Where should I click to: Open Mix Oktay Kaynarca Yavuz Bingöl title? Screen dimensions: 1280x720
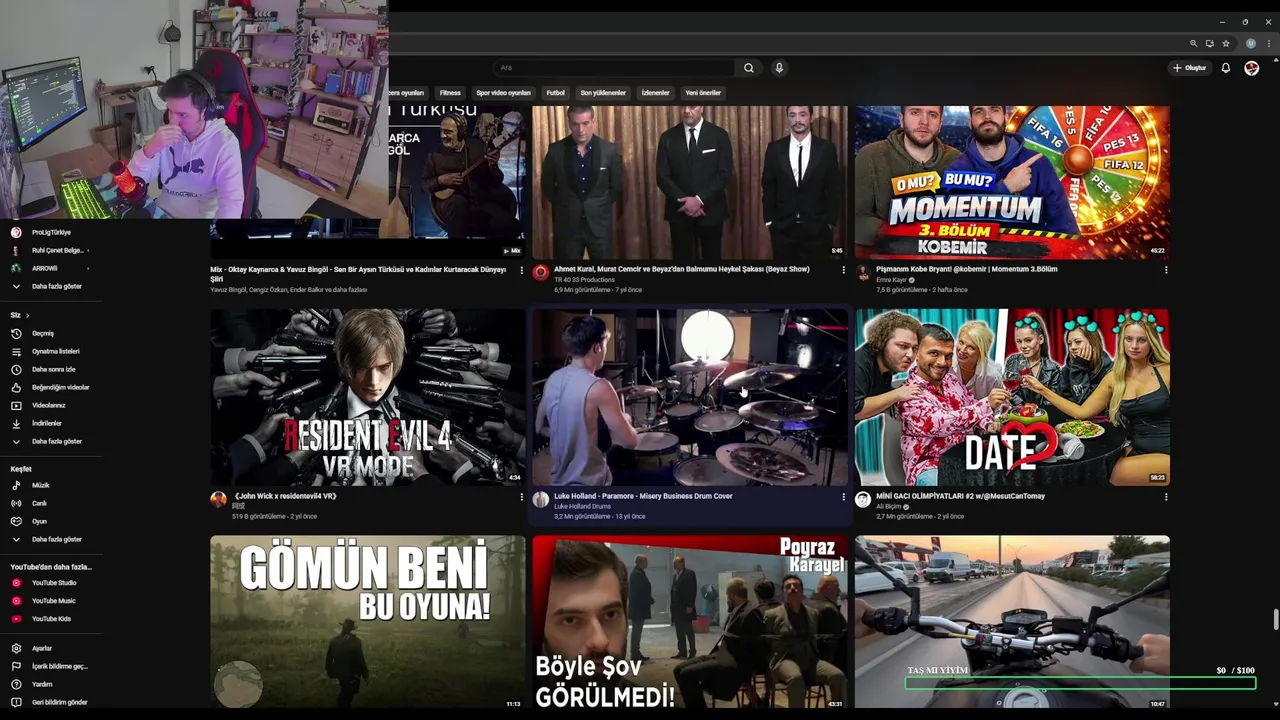[358, 274]
